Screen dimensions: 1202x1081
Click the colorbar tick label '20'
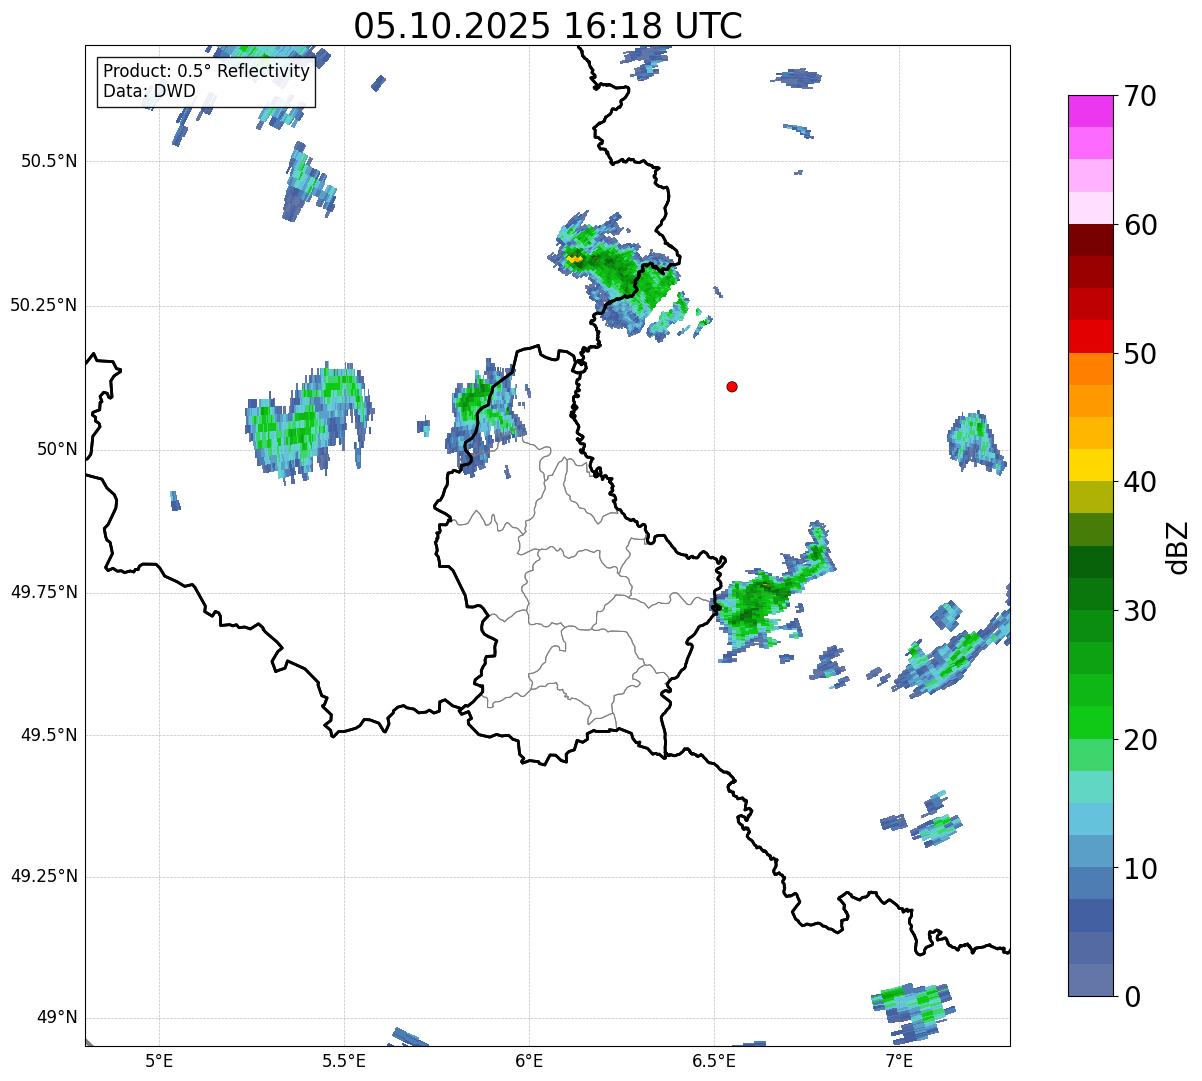pyautogui.click(x=1140, y=740)
